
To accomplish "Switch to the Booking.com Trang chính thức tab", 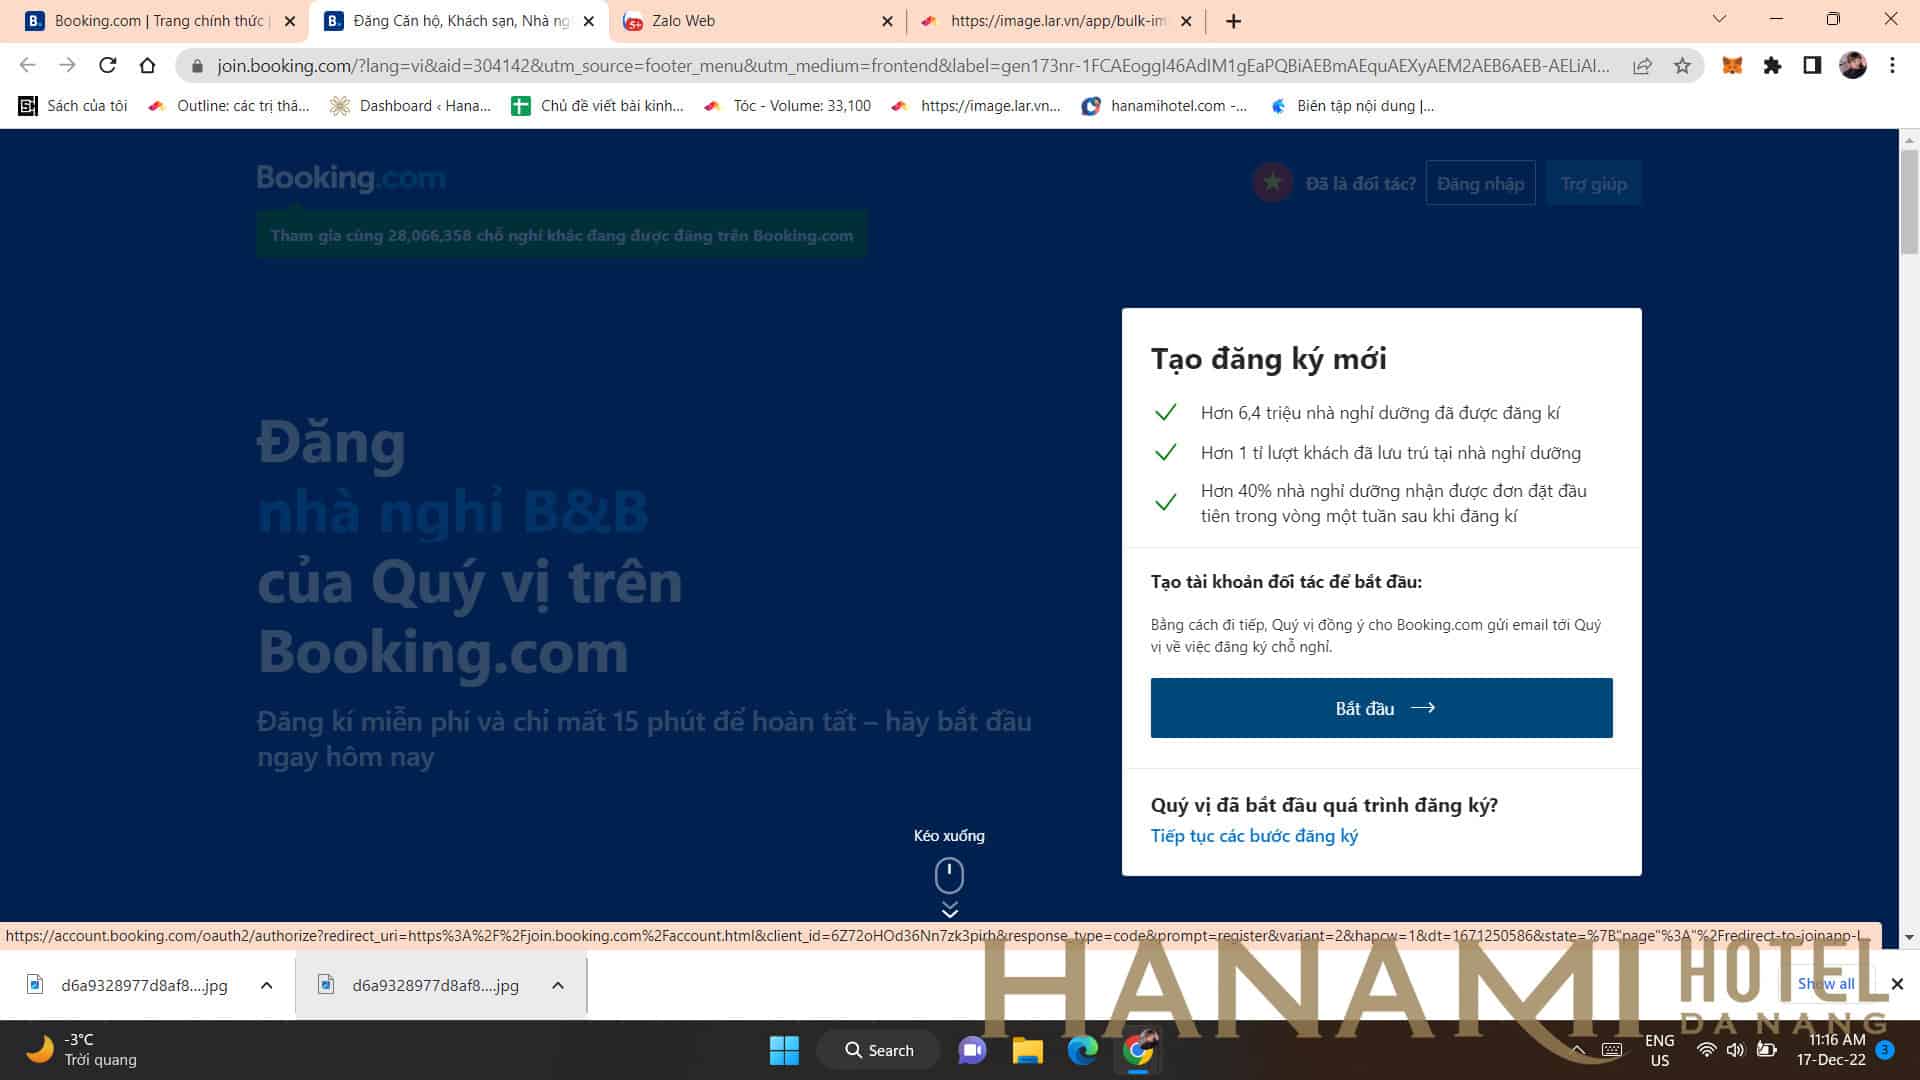I will (x=155, y=20).
